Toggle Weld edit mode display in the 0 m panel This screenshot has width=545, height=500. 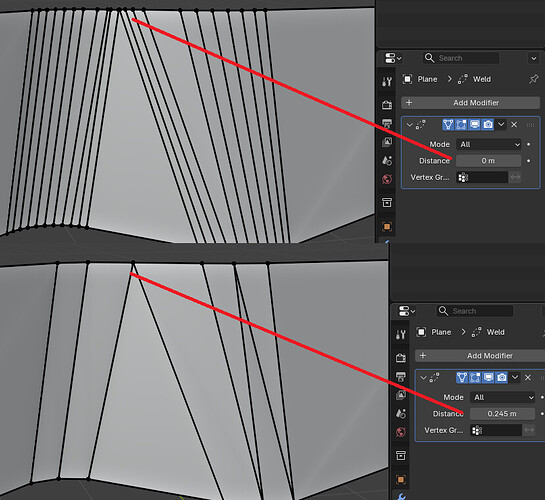(x=461, y=124)
